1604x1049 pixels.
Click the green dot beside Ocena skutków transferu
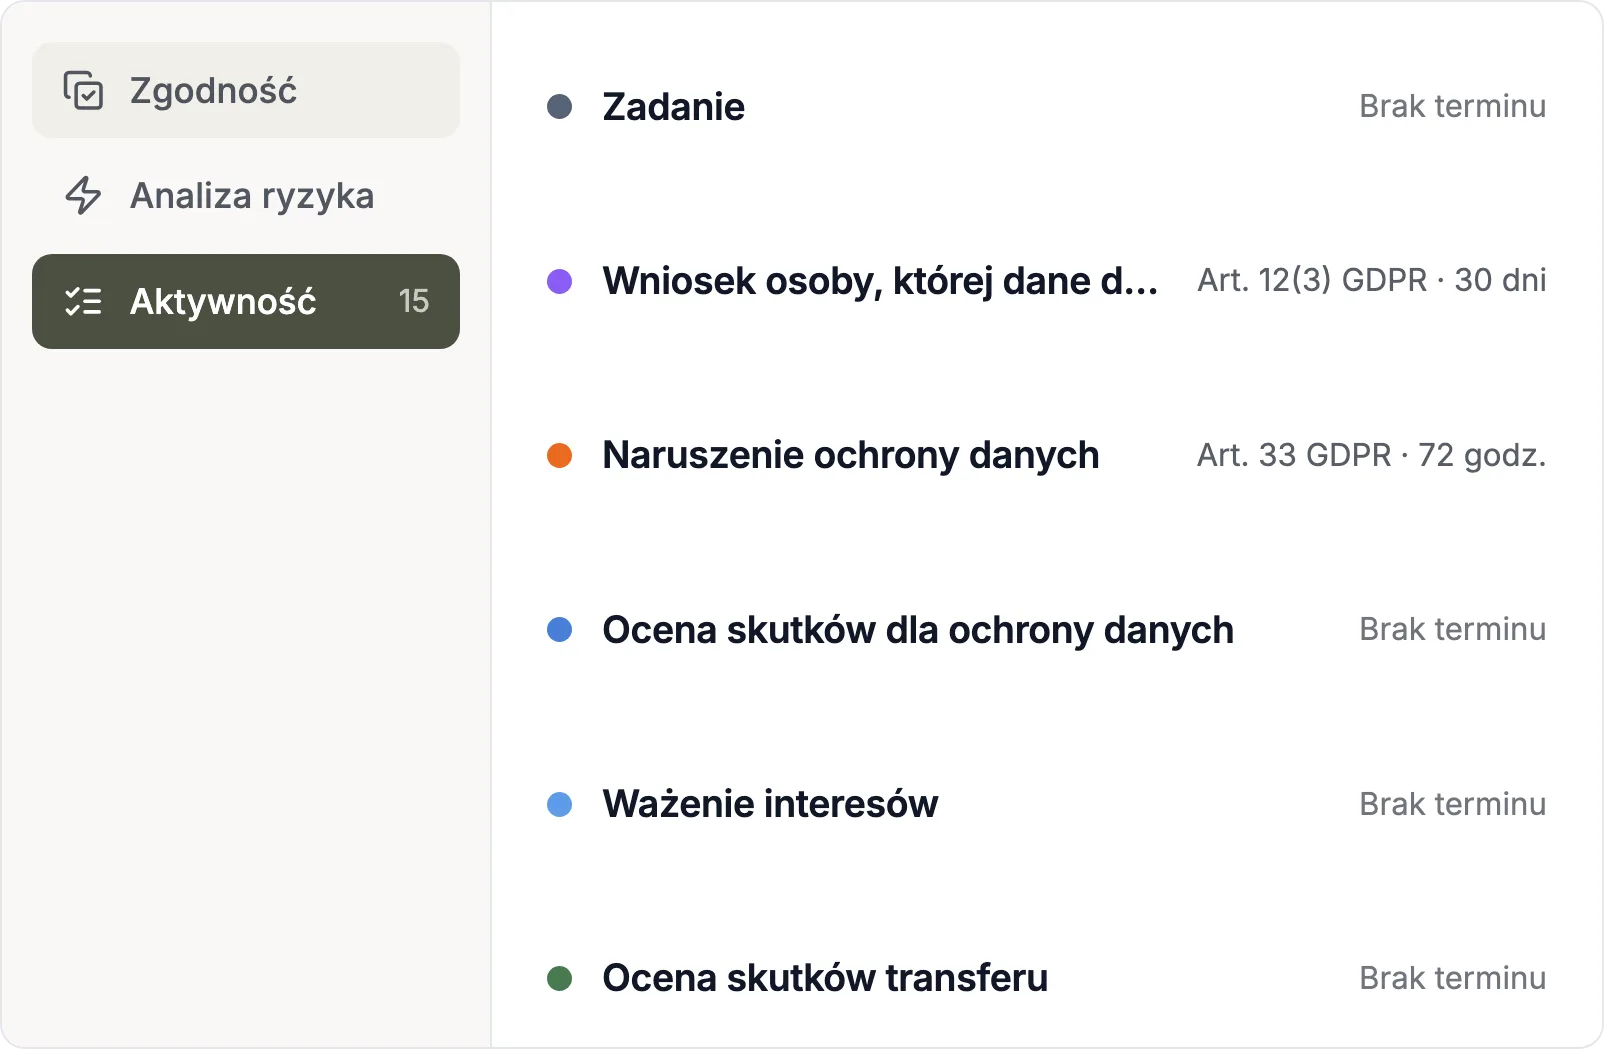560,978
